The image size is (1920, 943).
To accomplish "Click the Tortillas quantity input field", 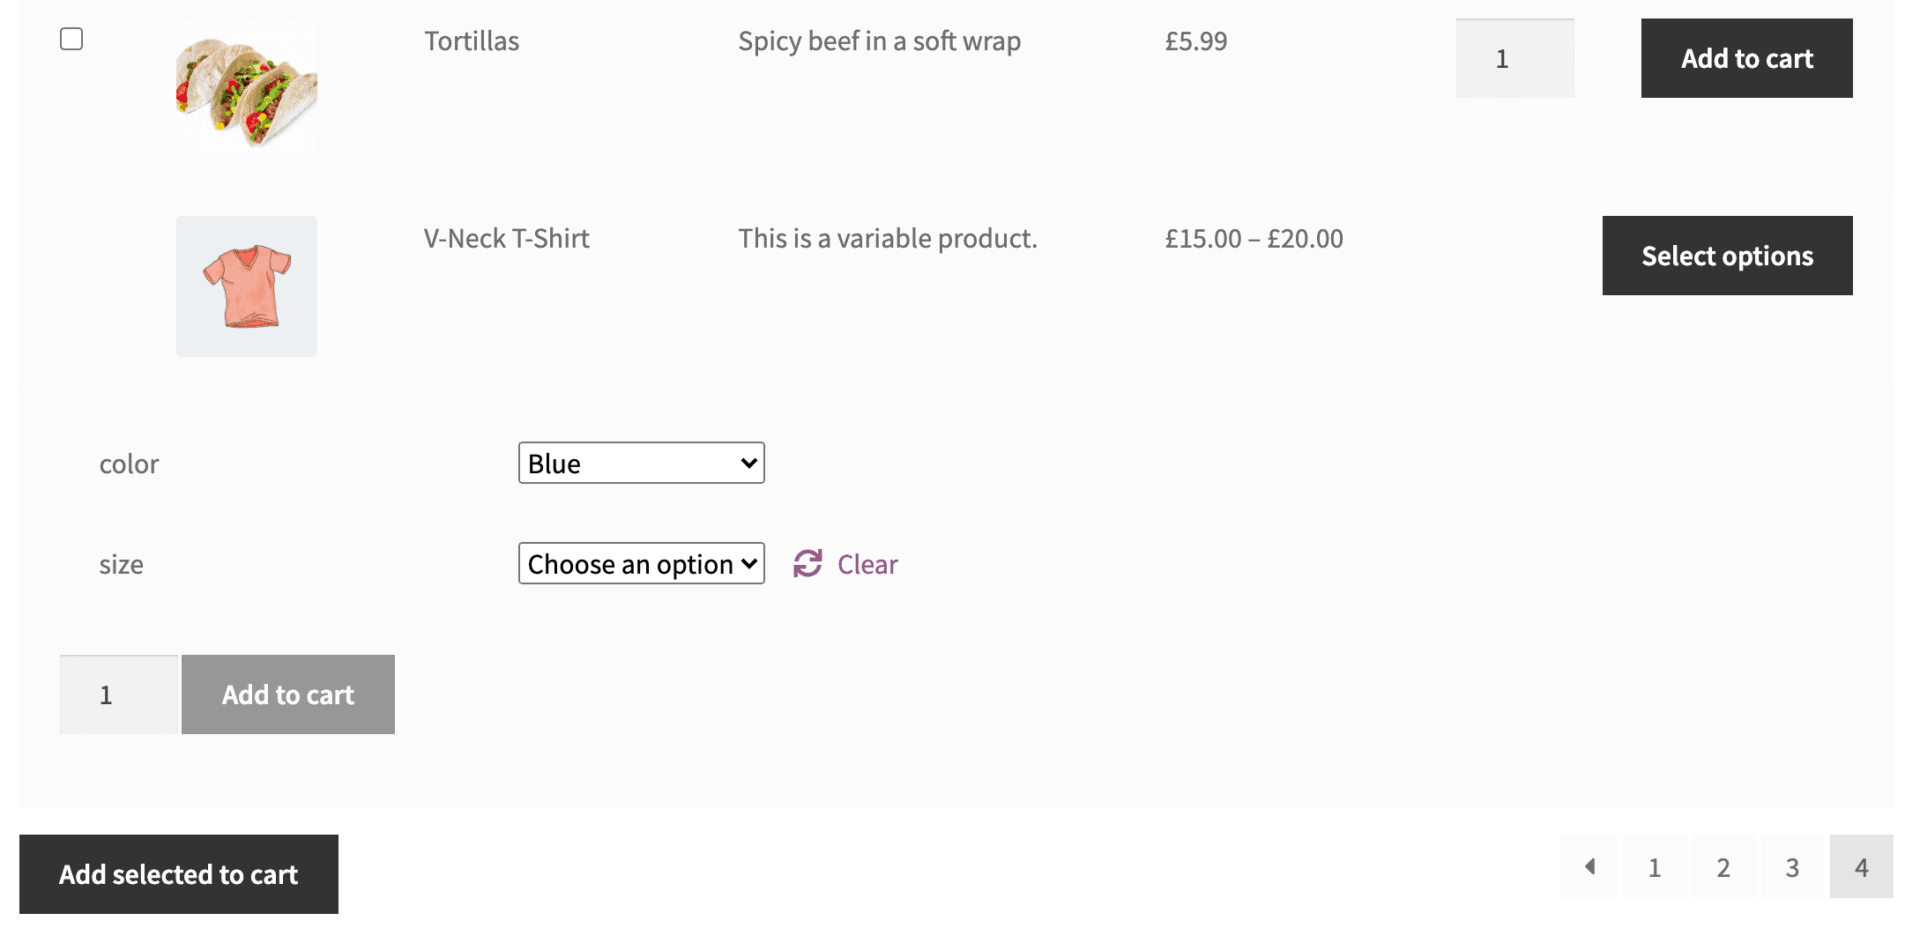I will click(x=1514, y=58).
